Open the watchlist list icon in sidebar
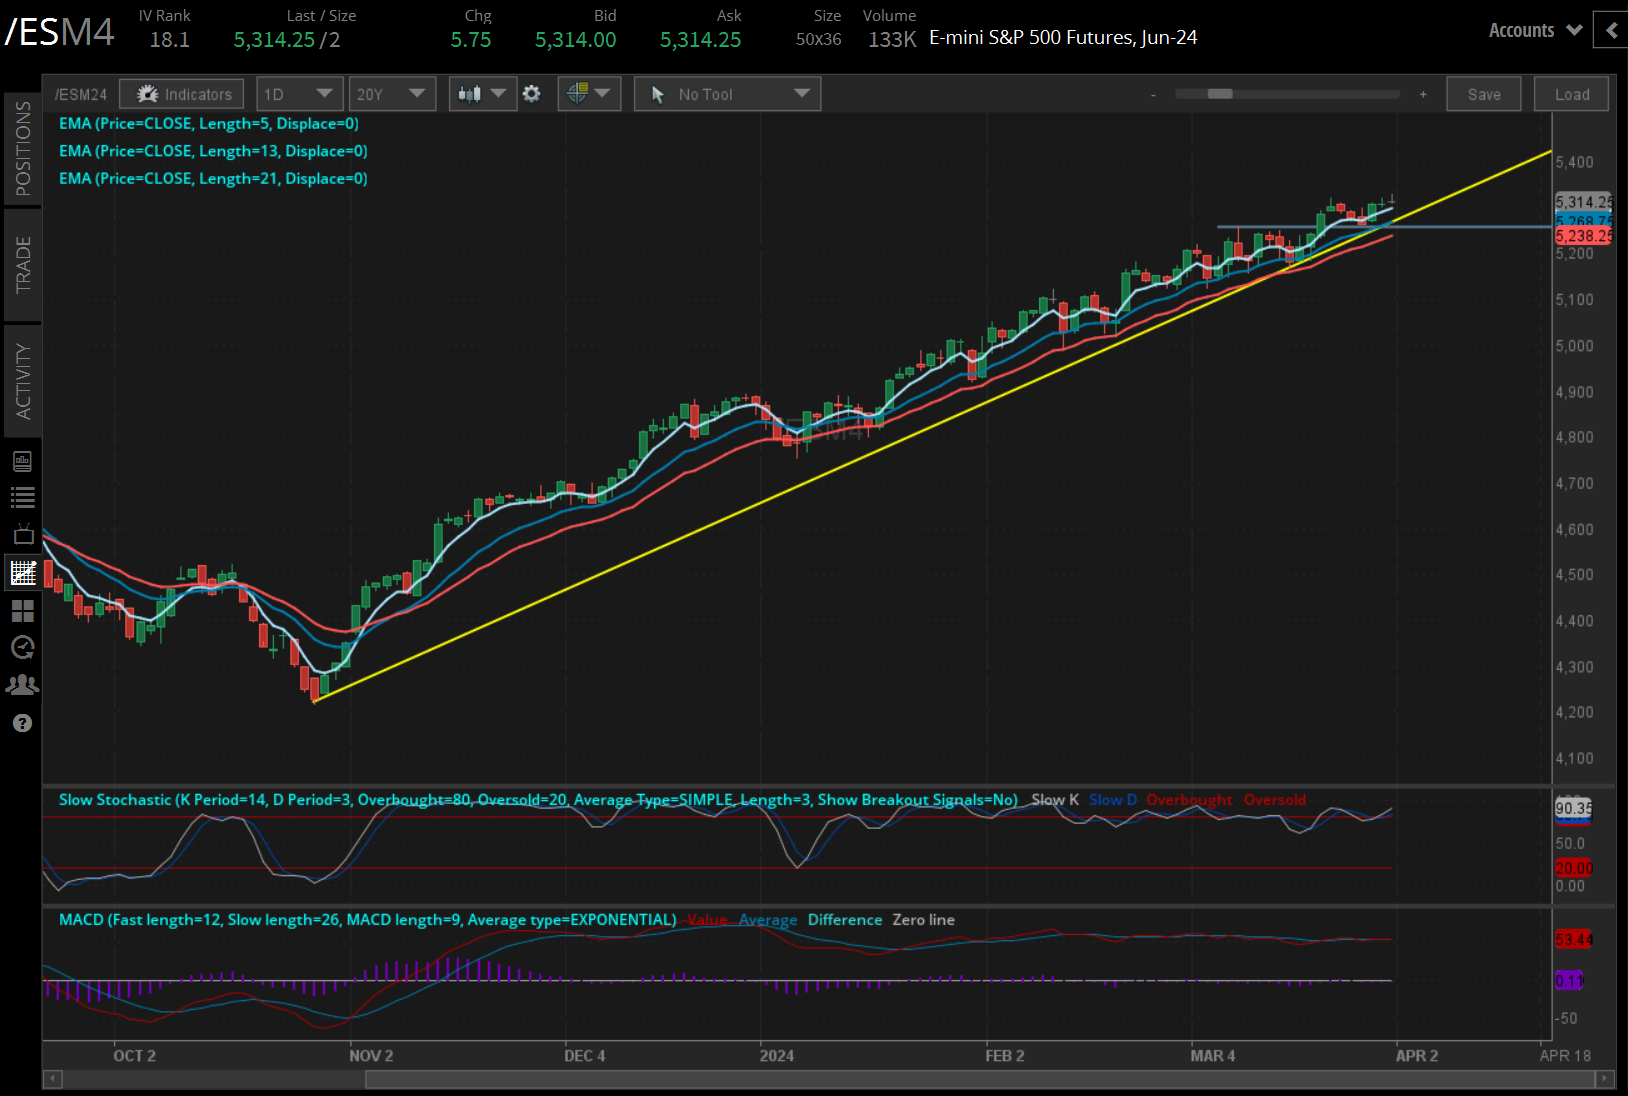1628x1096 pixels. 22,497
